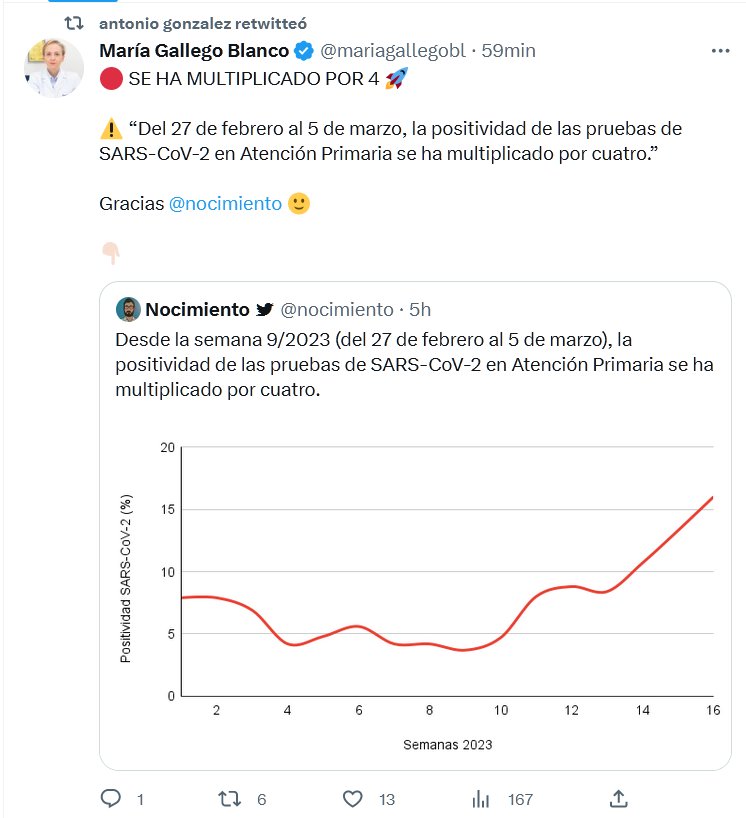Image resolution: width=746 pixels, height=818 pixels.
Task: Open the Nocimiento quoted author name
Action: (198, 309)
